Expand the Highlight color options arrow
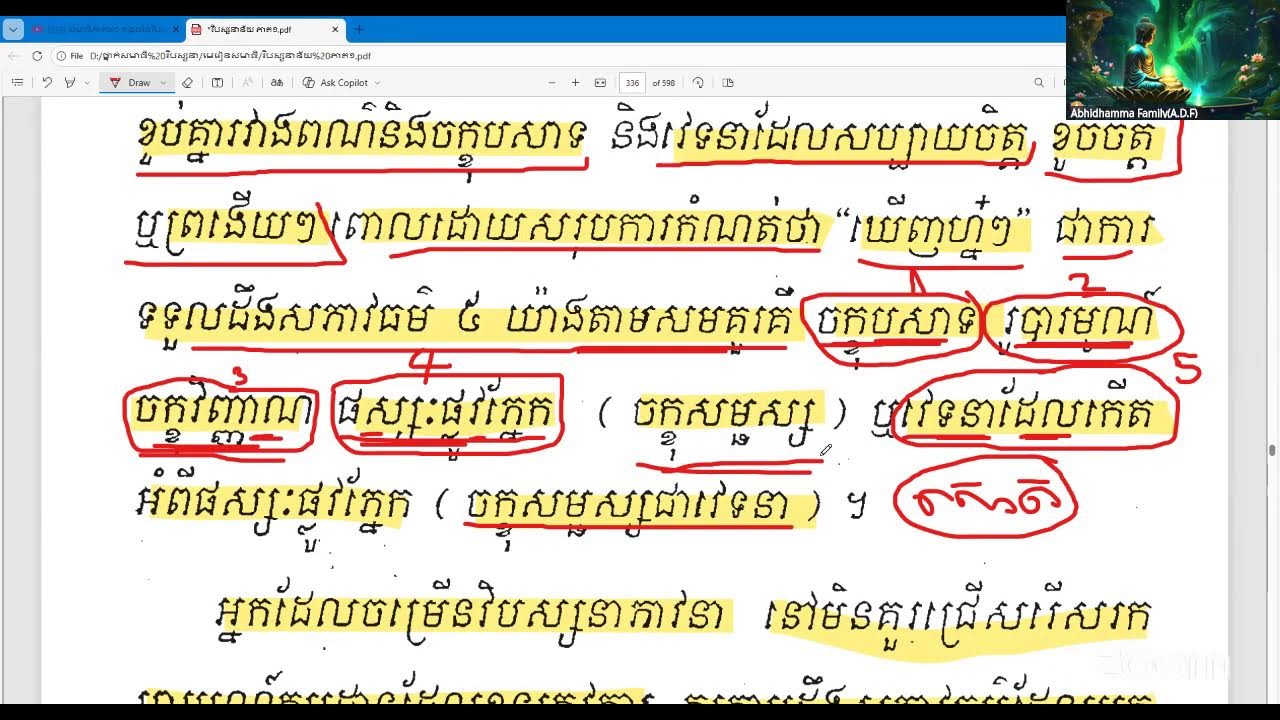 [88, 83]
